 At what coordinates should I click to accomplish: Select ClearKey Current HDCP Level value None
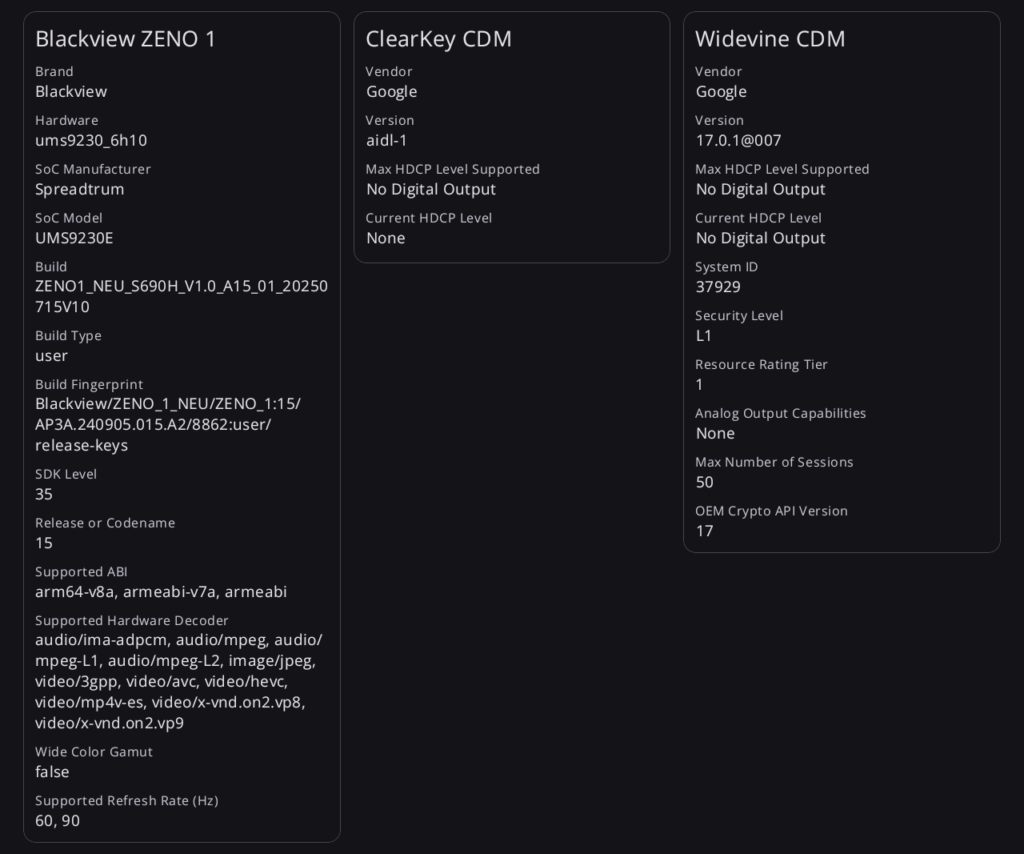(x=385, y=238)
